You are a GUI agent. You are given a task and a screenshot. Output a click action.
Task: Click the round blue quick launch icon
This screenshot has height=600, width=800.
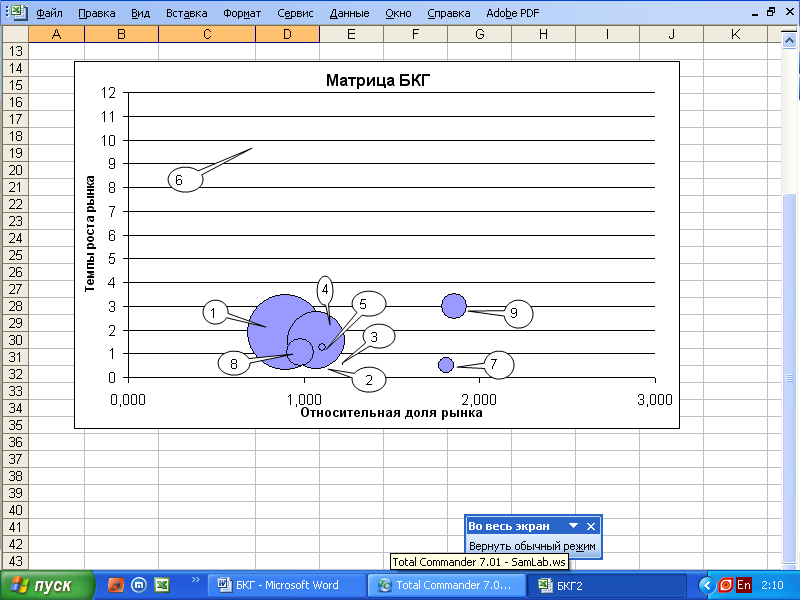pos(139,585)
